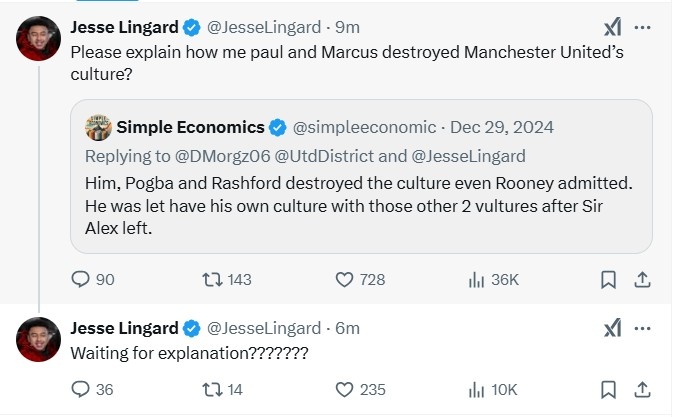The width and height of the screenshot is (679, 417).
Task: Bookmark the first Jesse Lingard tweet
Action: pyautogui.click(x=608, y=280)
